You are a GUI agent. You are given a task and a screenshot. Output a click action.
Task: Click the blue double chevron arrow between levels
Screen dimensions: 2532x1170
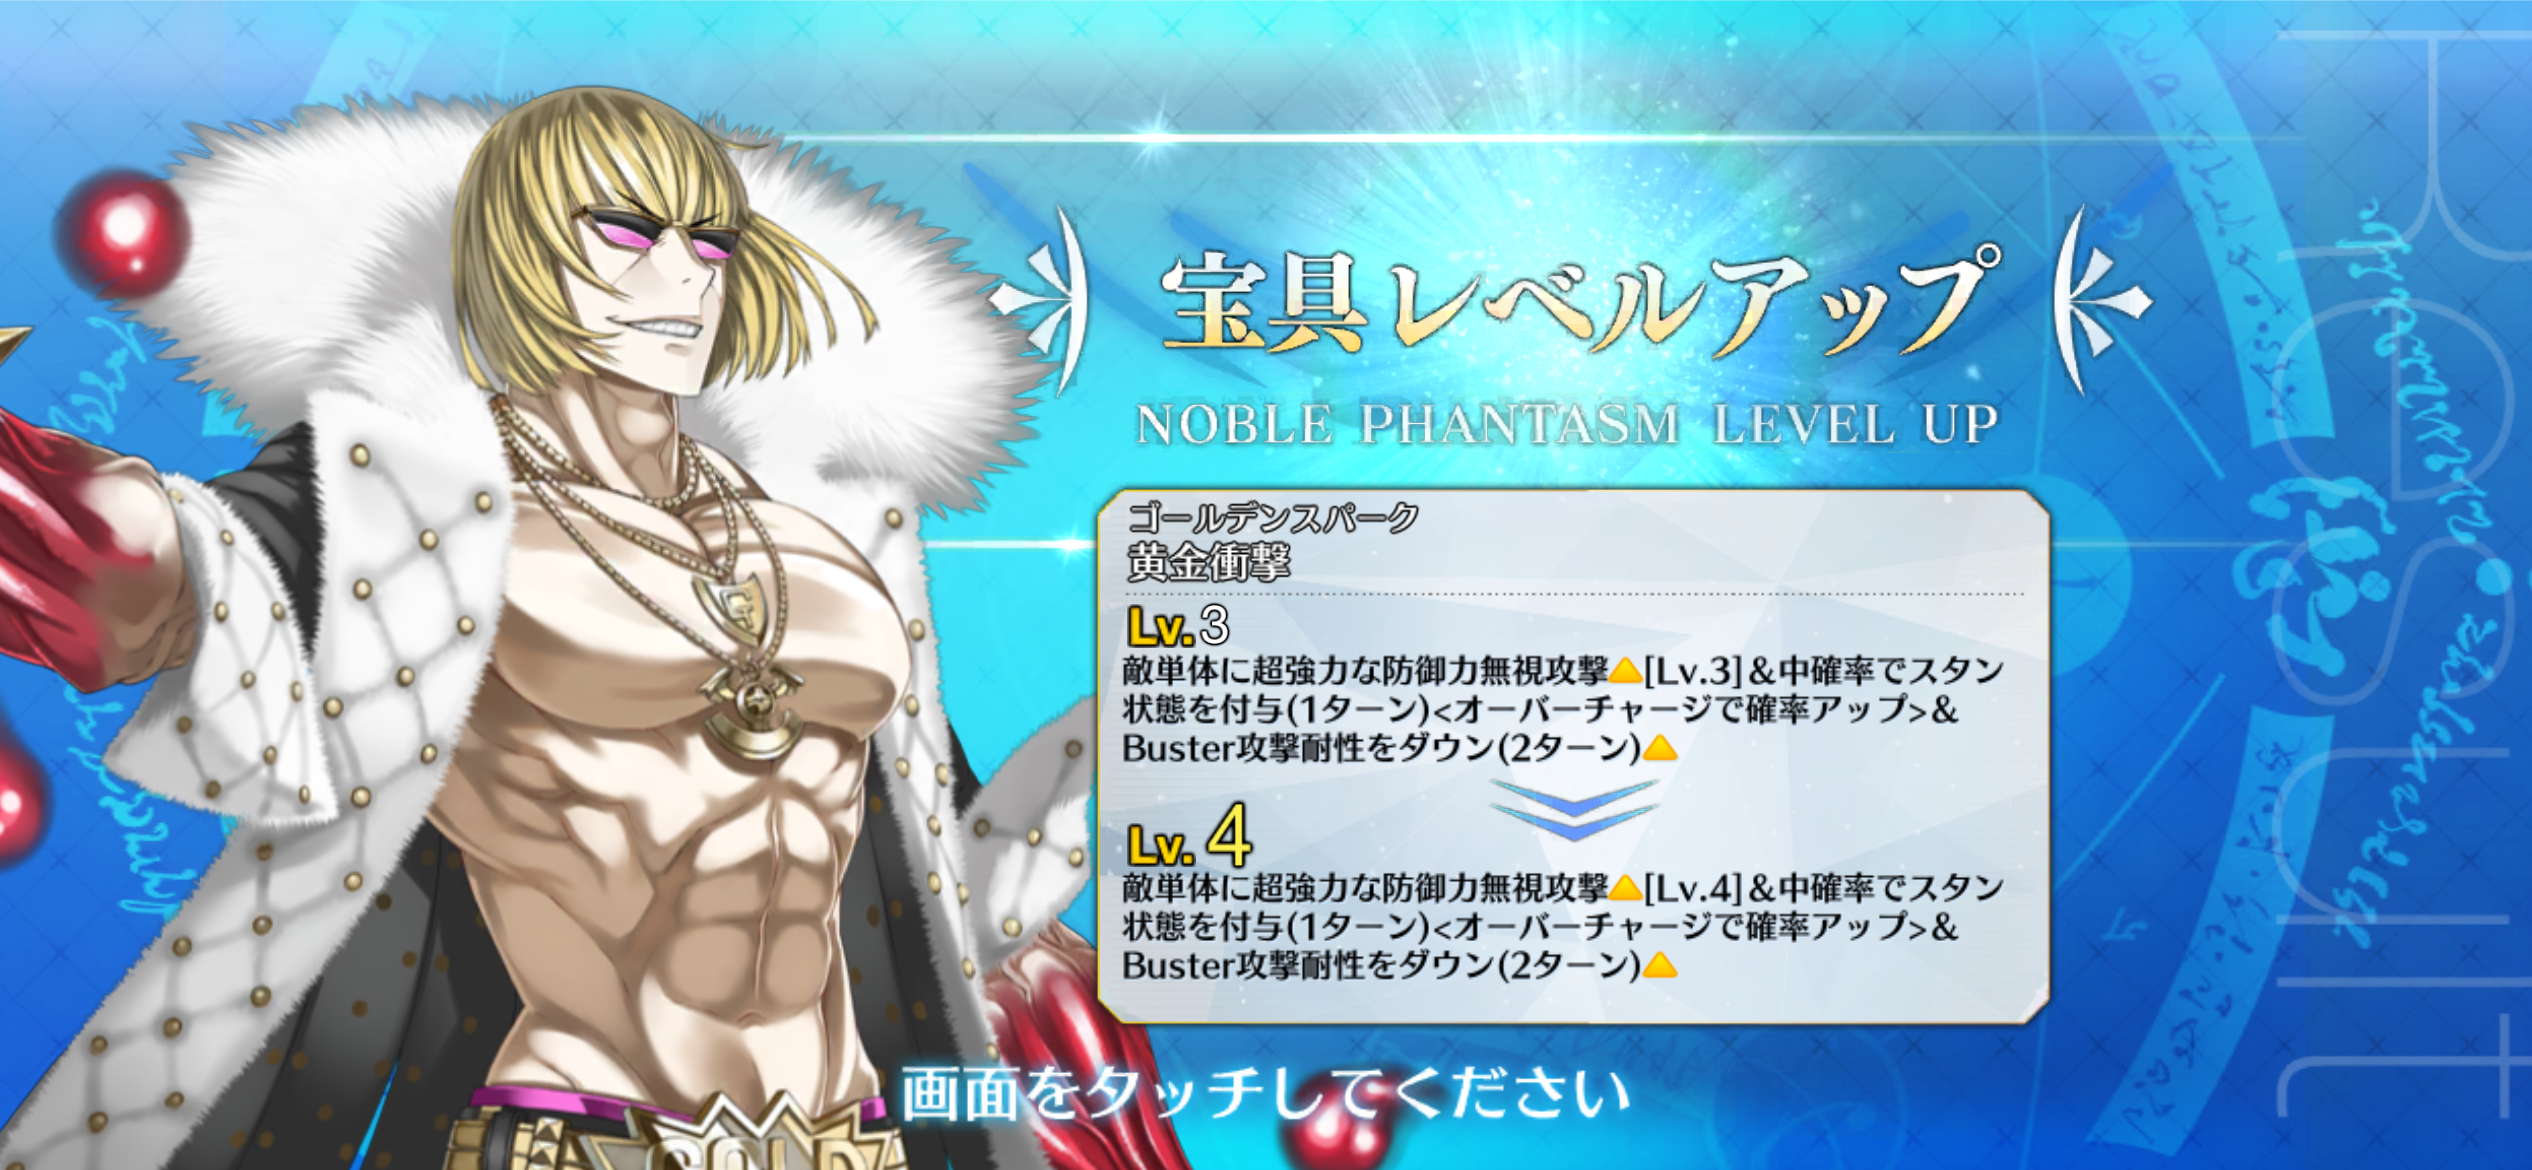[1574, 810]
